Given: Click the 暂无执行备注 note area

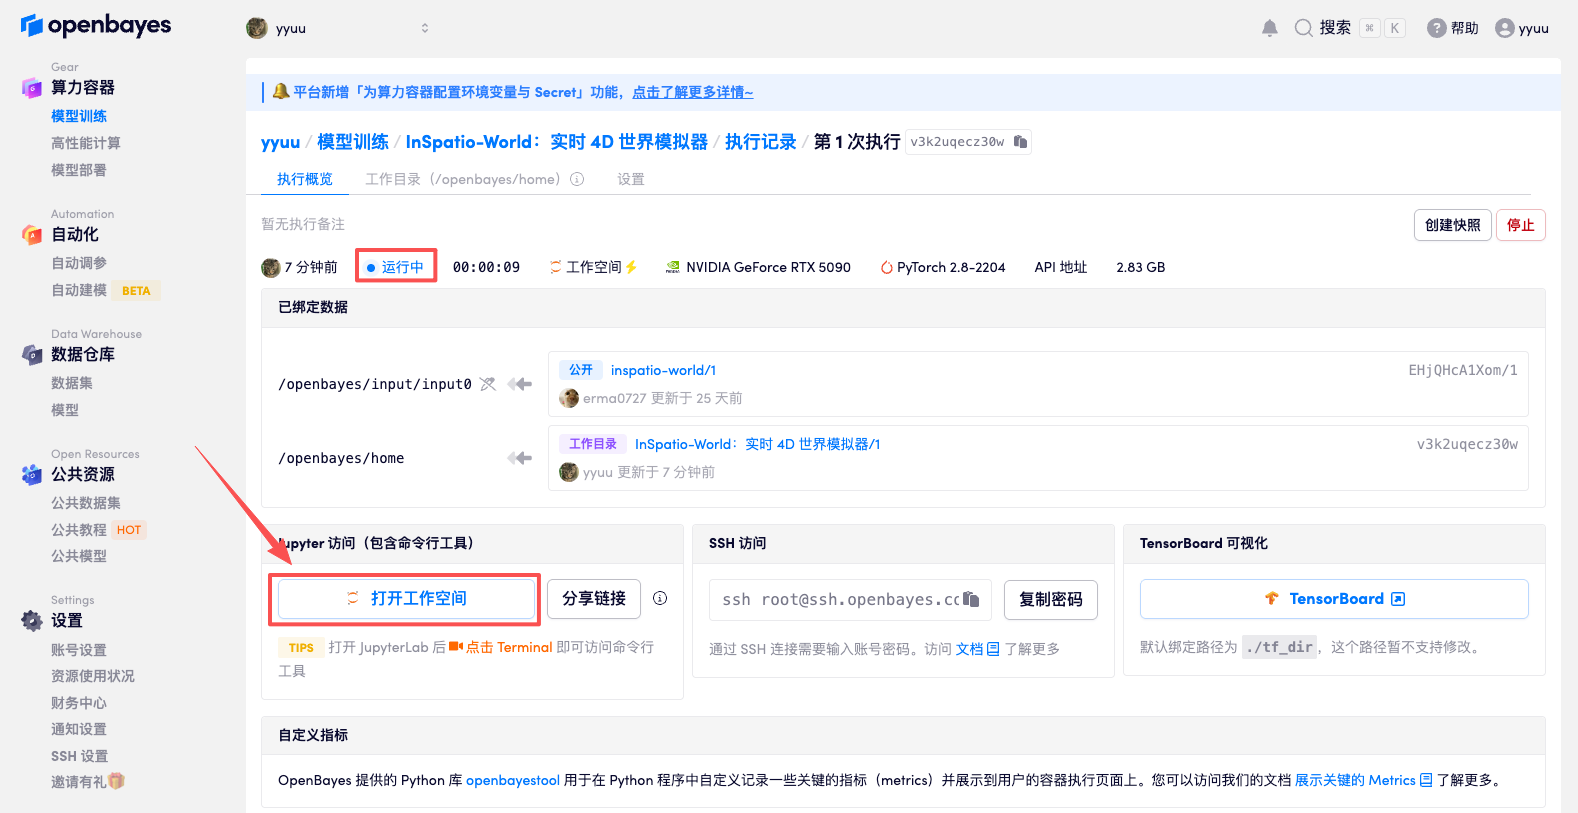Looking at the screenshot, I should tap(303, 224).
